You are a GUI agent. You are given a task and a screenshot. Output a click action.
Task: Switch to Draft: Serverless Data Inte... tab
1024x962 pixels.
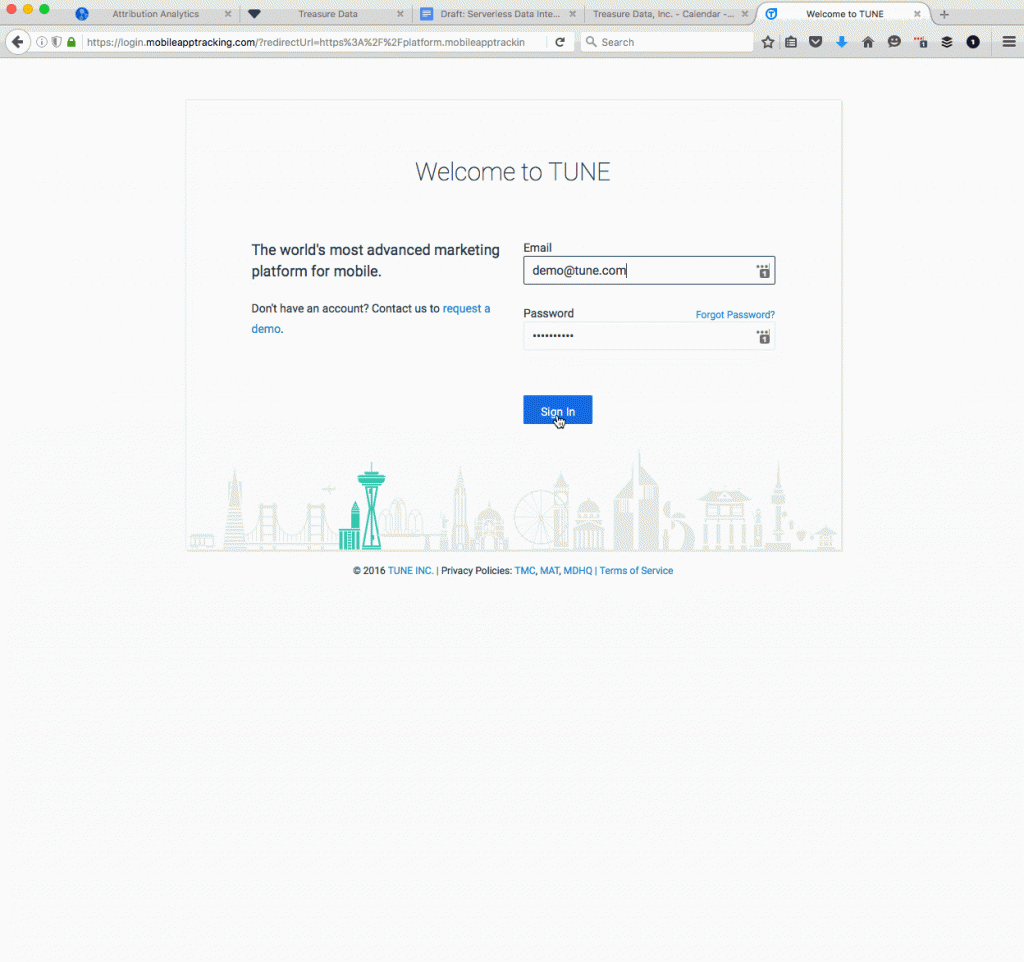tap(500, 14)
